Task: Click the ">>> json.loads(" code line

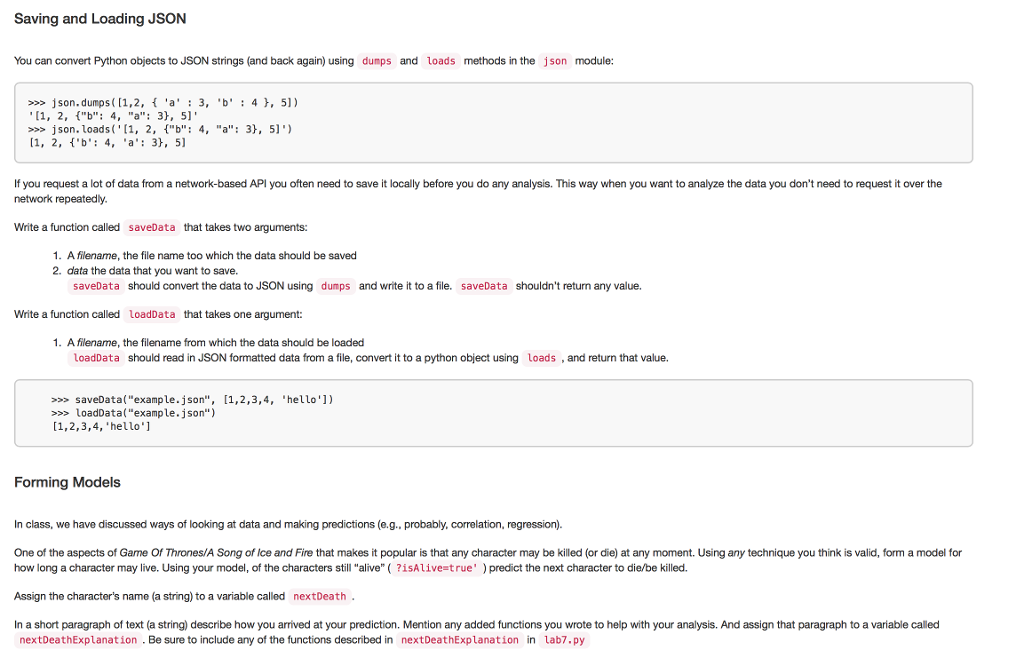Action: tap(160, 129)
